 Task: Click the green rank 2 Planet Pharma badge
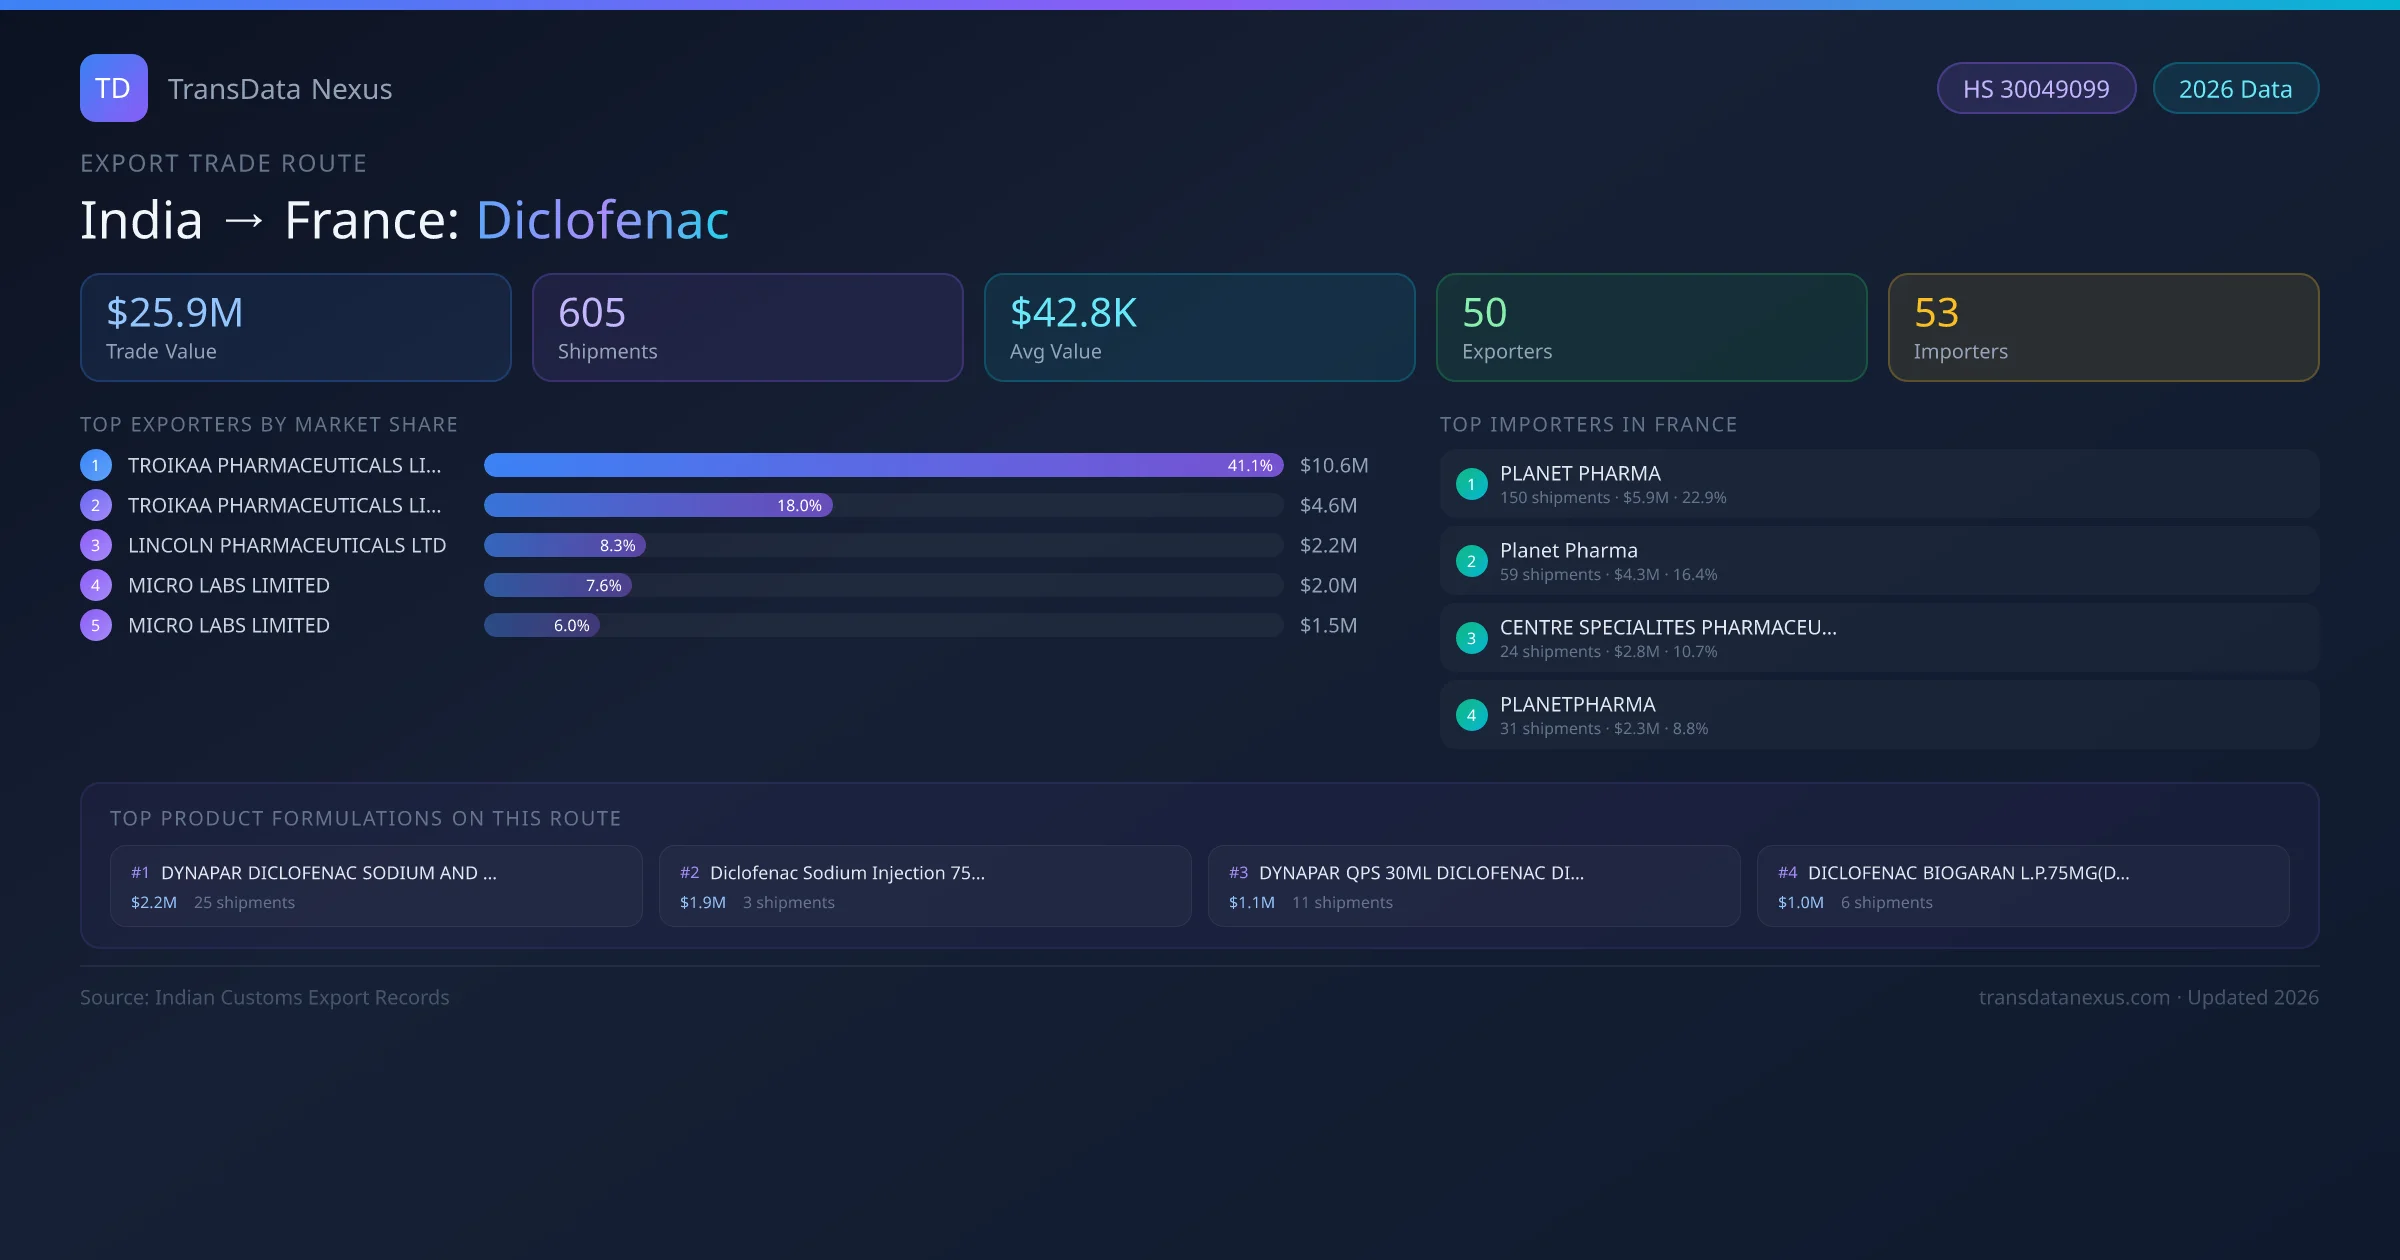[1471, 561]
